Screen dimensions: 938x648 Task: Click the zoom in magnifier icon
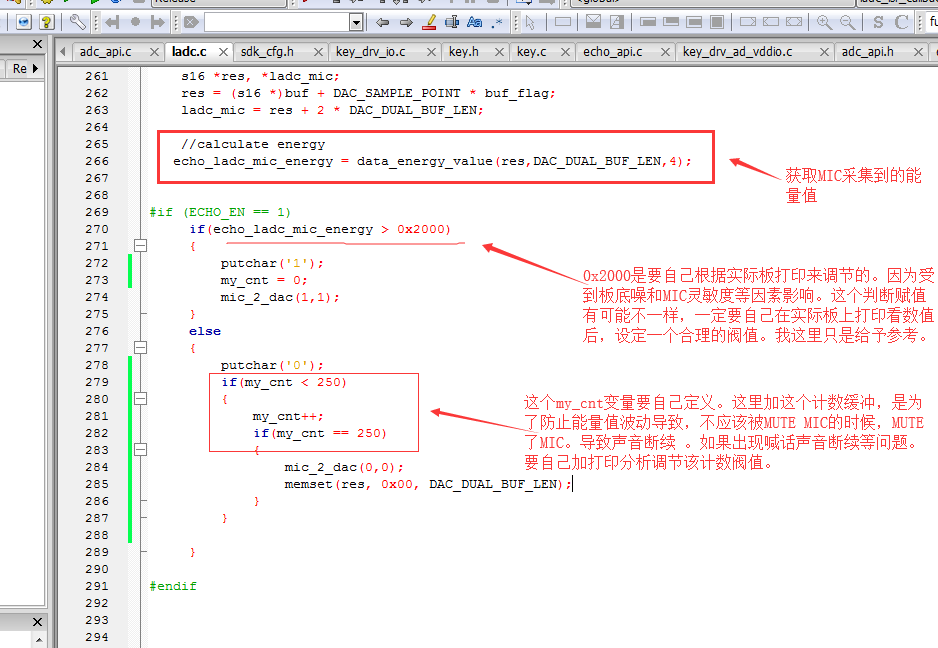[824, 22]
